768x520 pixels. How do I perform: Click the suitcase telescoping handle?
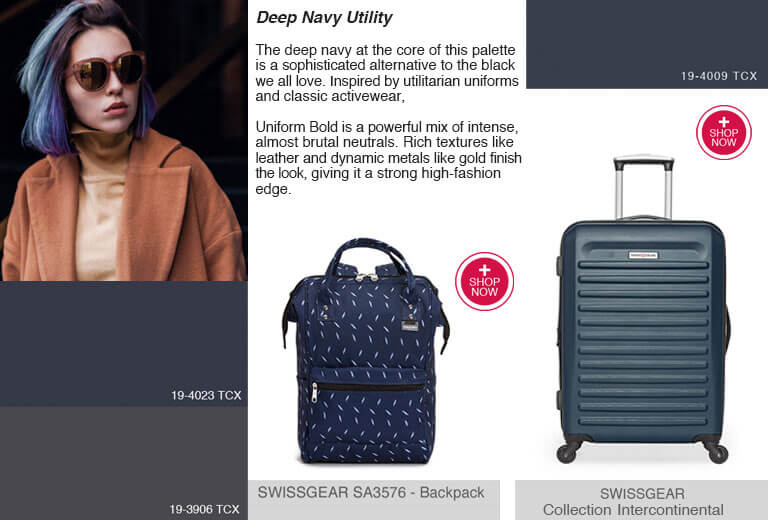coord(644,187)
